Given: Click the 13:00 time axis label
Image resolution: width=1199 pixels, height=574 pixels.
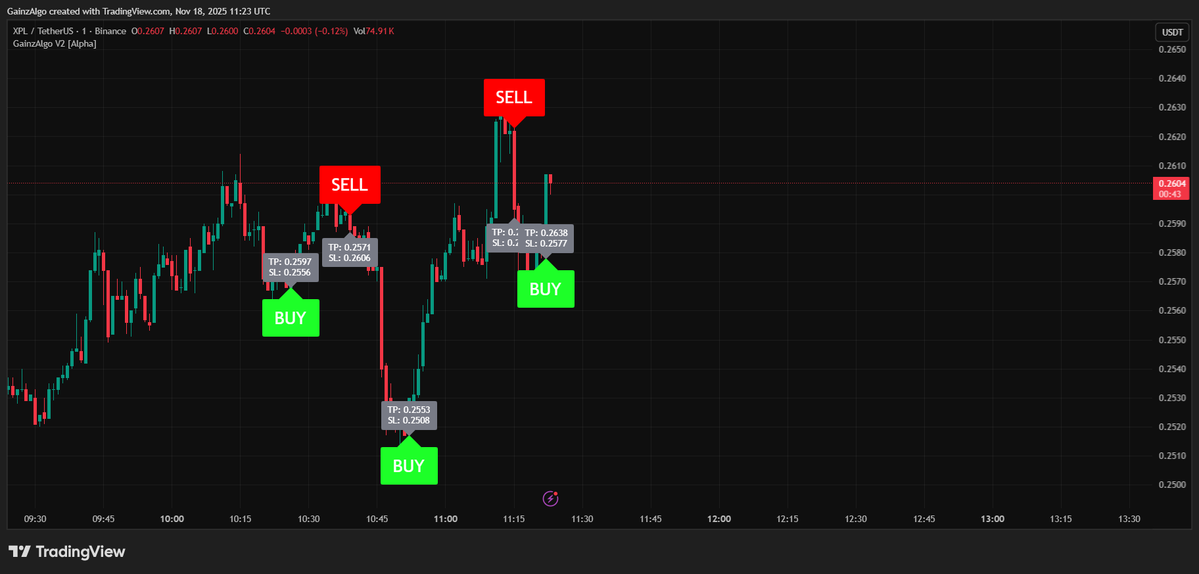Looking at the screenshot, I should pos(993,519).
